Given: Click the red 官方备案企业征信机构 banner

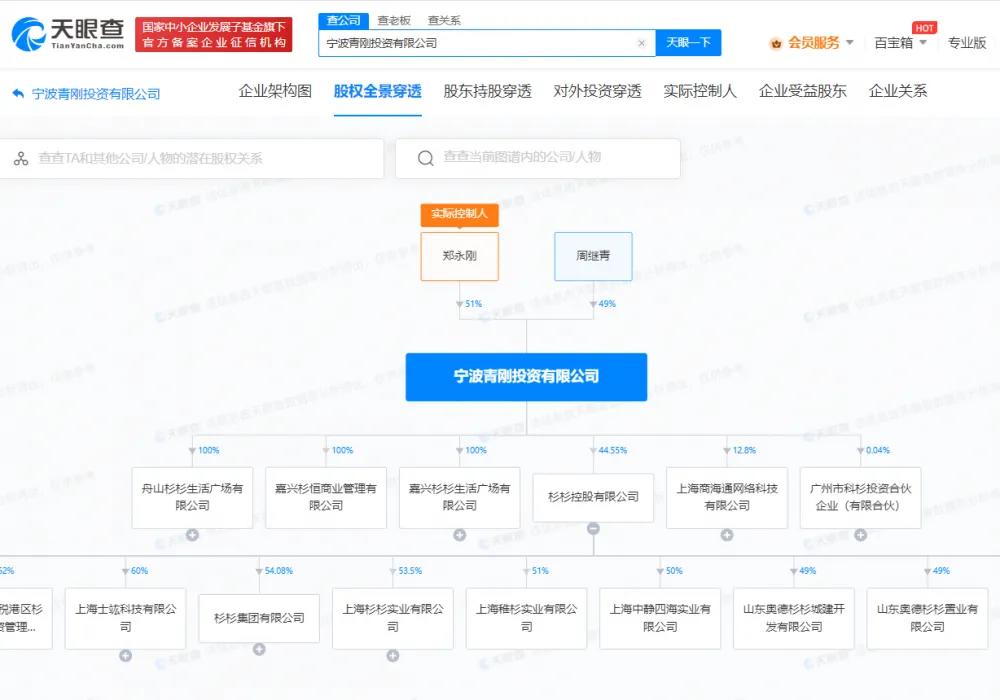Looking at the screenshot, I should (x=214, y=34).
